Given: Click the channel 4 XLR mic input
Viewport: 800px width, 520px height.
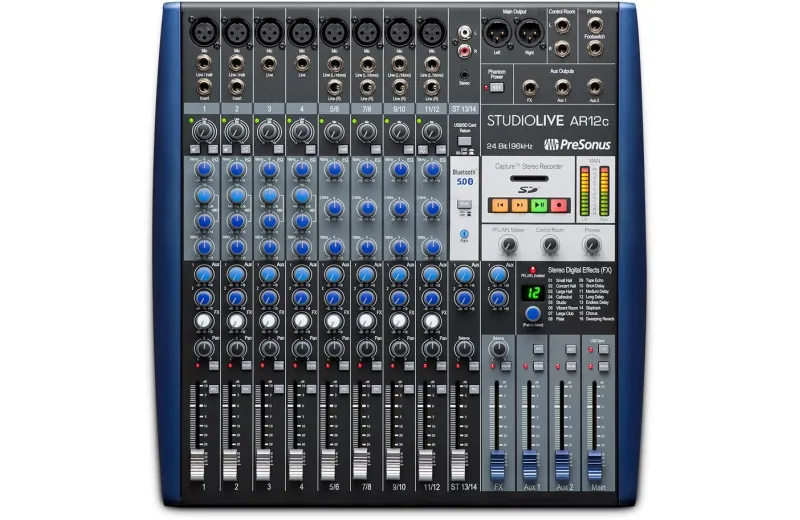Looking at the screenshot, I should [302, 32].
